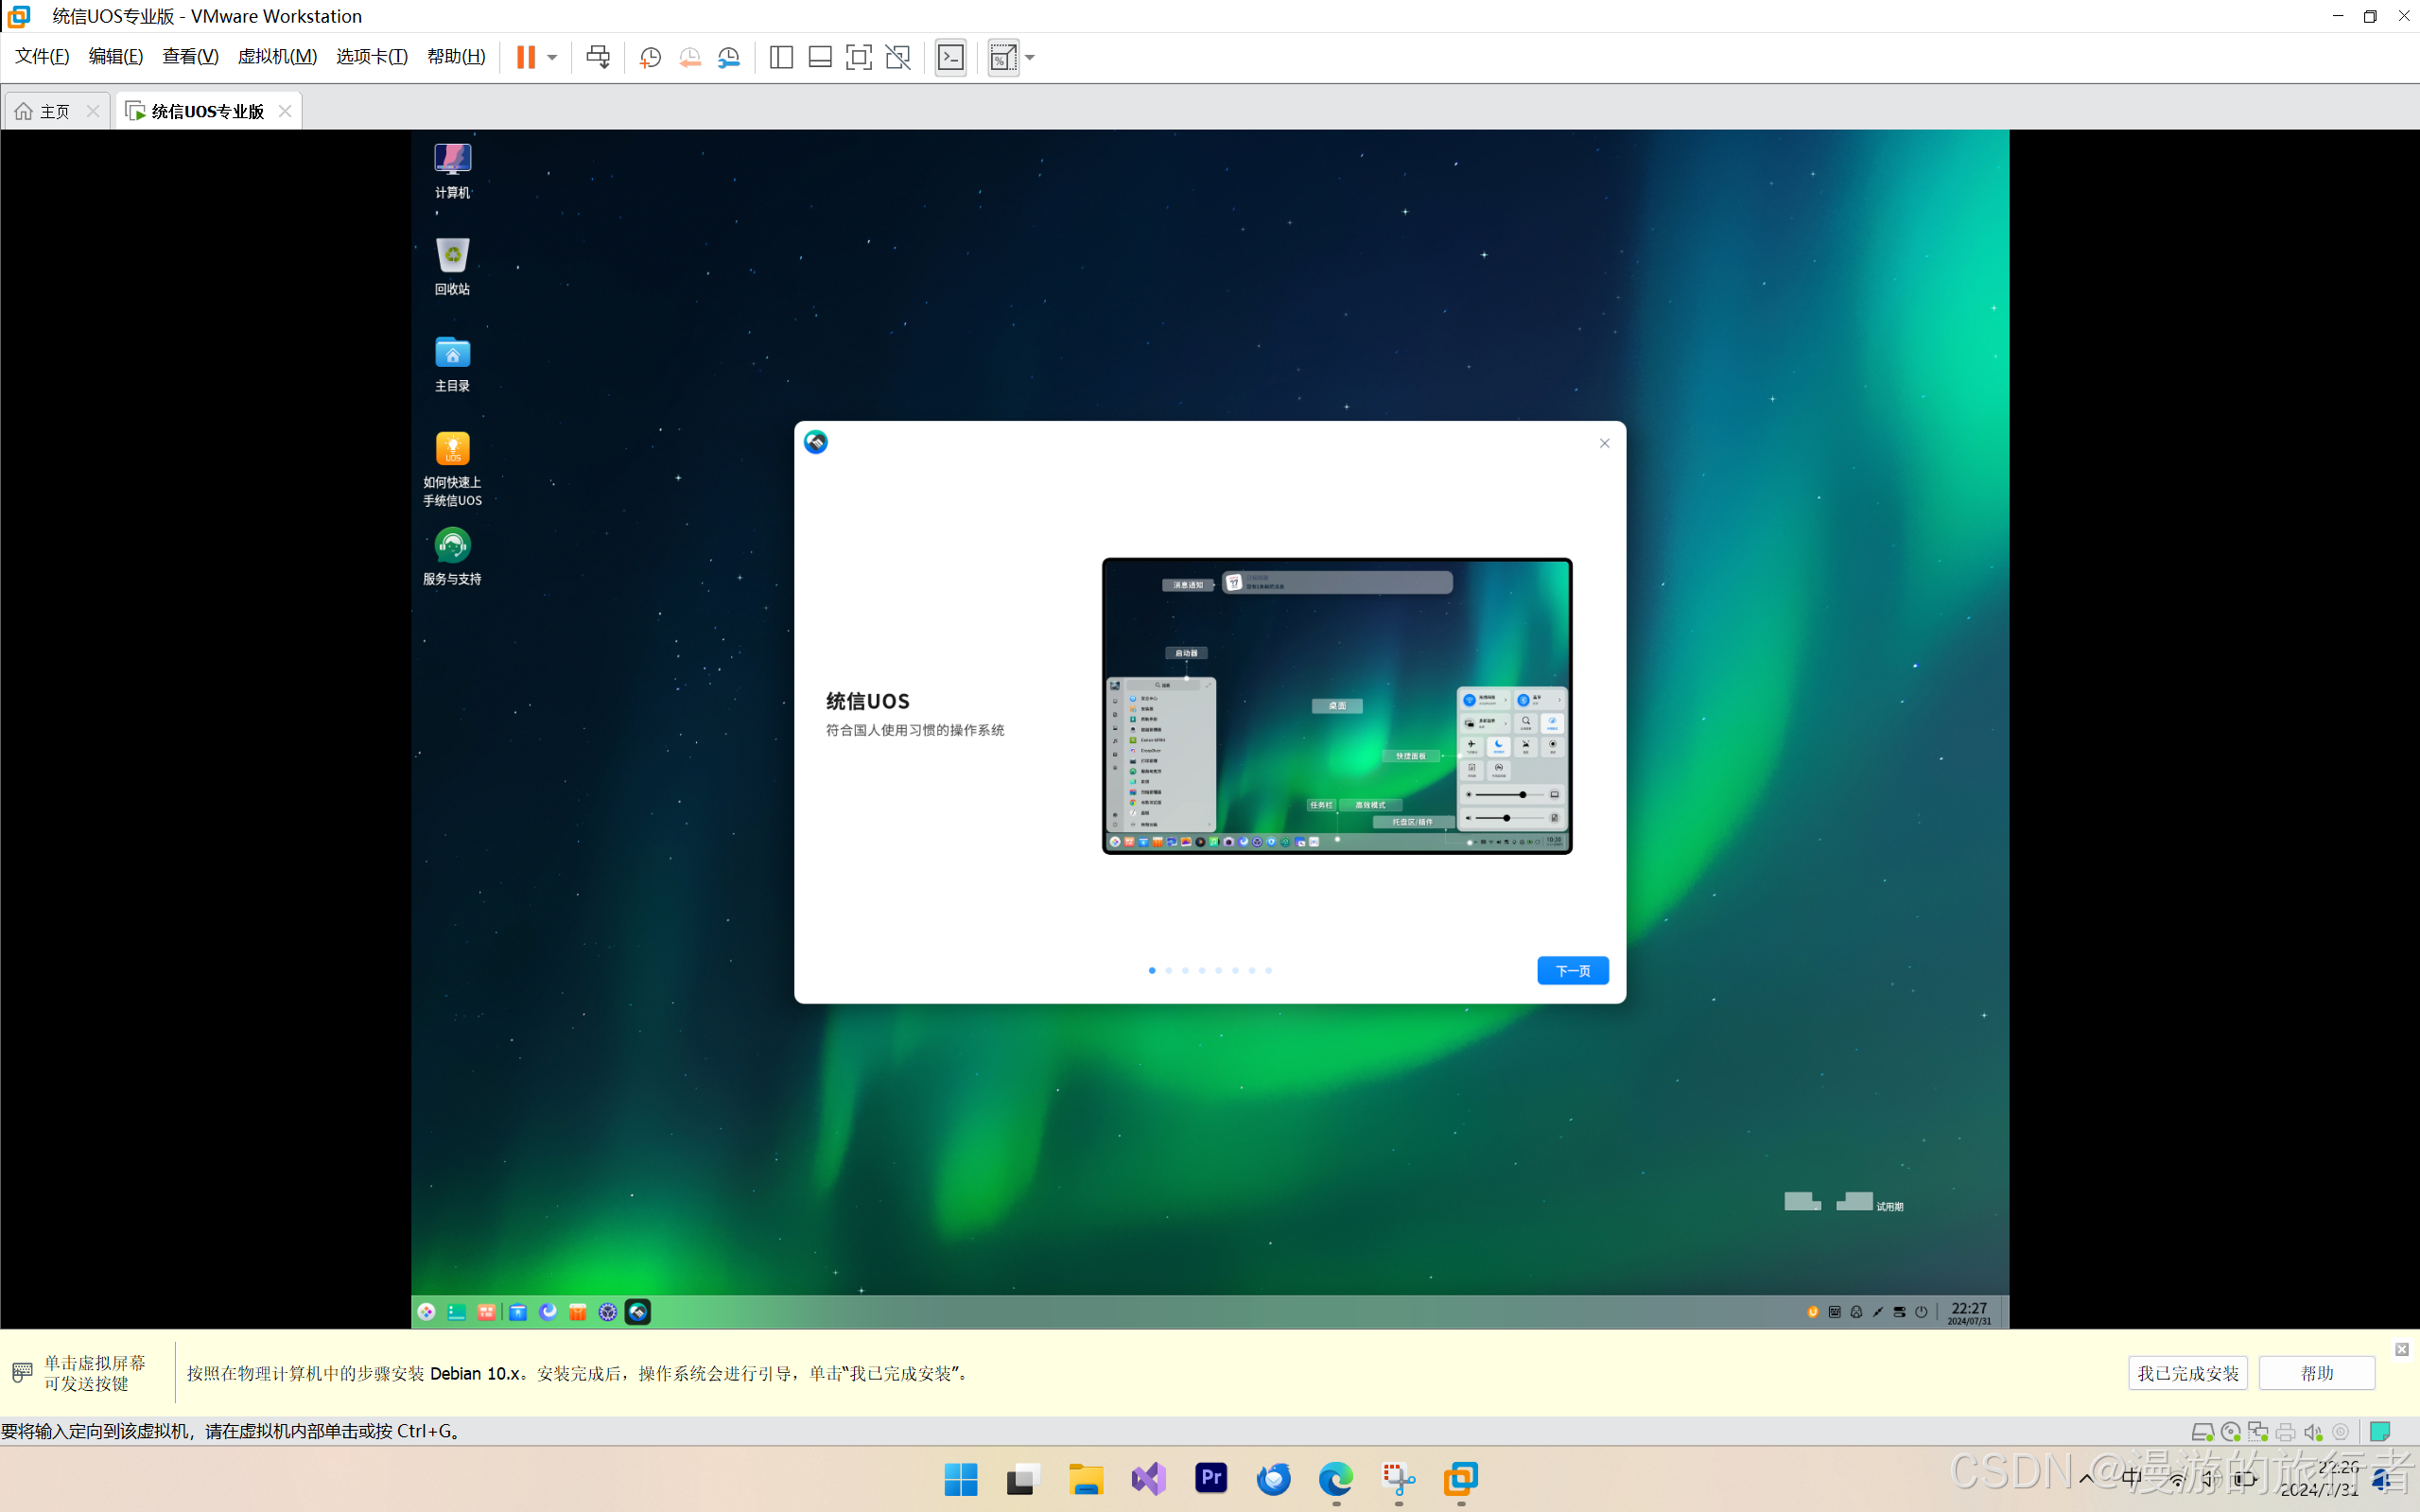Toggle the console view toolbar icon

point(951,58)
